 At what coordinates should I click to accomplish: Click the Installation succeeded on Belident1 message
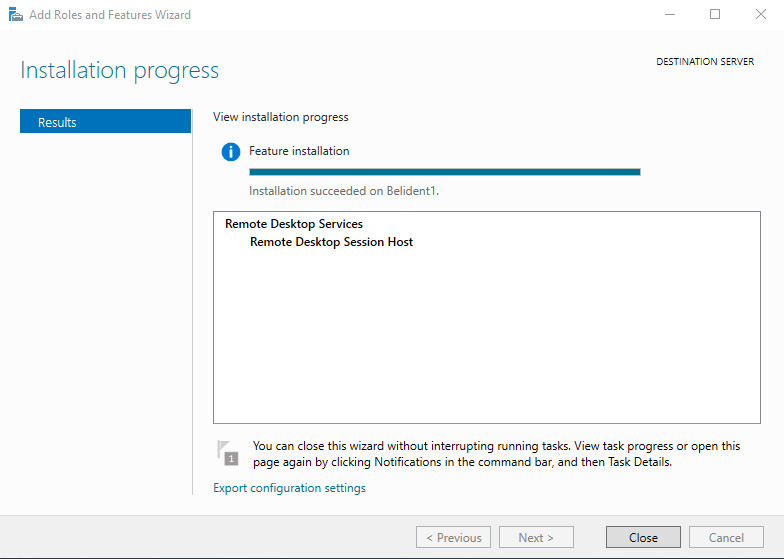click(344, 190)
